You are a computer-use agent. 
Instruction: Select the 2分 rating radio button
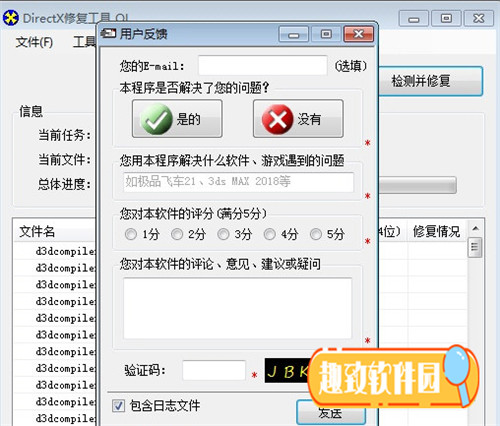coord(177,234)
